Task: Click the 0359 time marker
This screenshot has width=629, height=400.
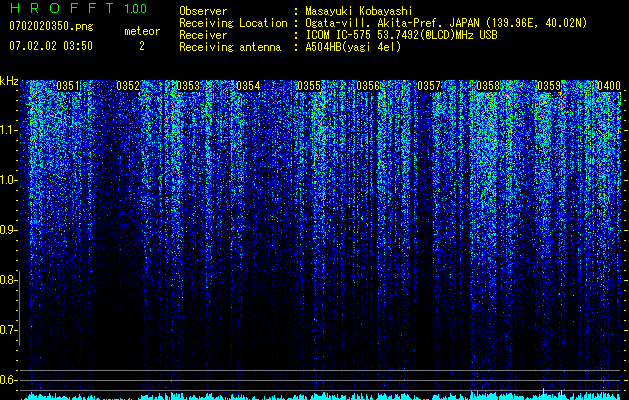Action: (549, 86)
